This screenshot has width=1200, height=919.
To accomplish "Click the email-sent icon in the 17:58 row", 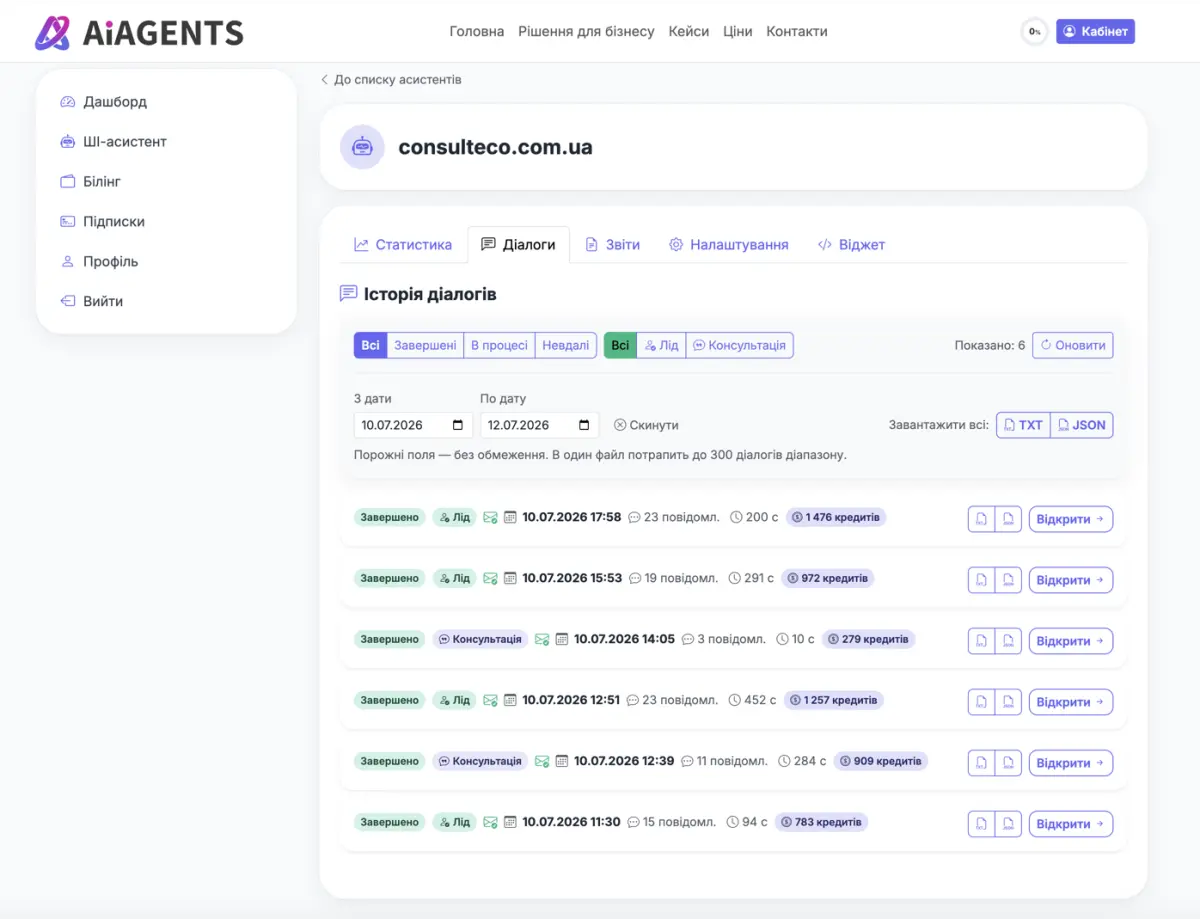I will (x=490, y=518).
